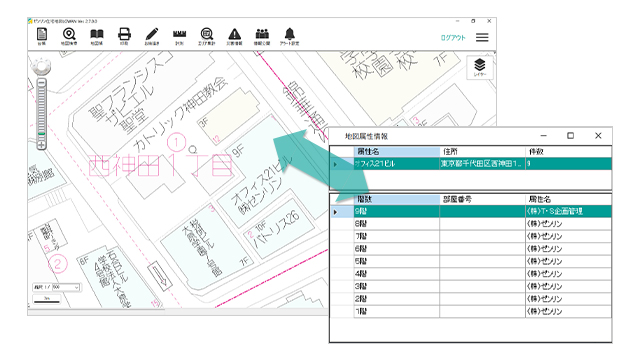The image size is (640, 360).
Task: Open the hamburger menu
Action: [482, 38]
